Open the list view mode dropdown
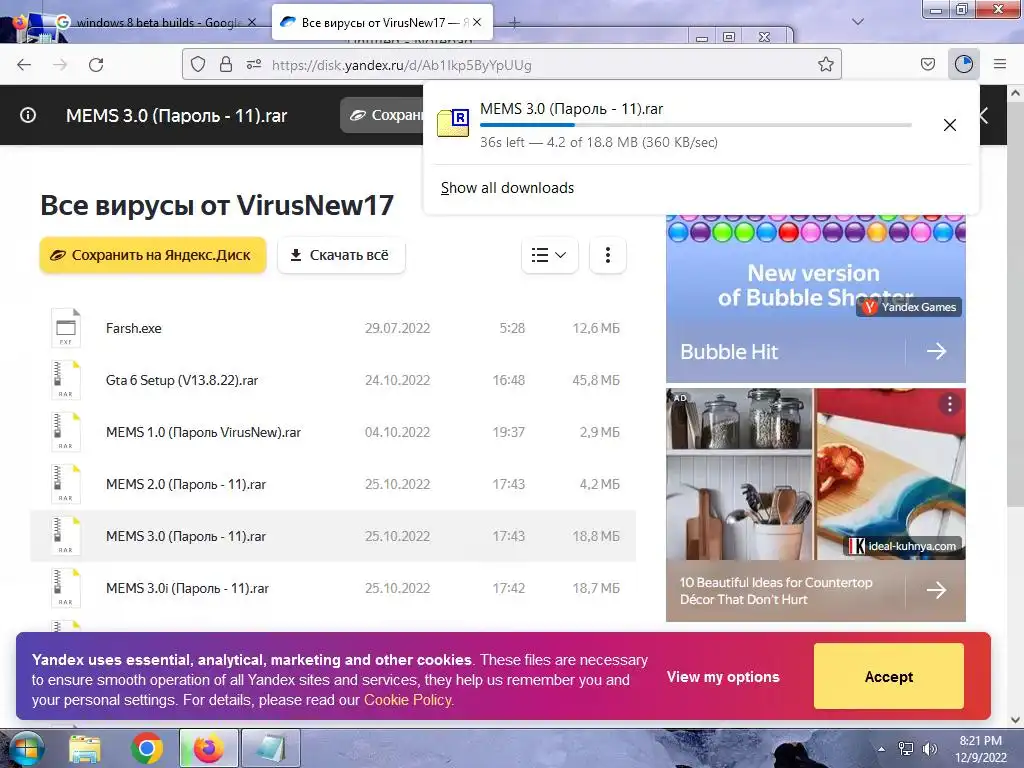The image size is (1024, 768). click(x=549, y=255)
